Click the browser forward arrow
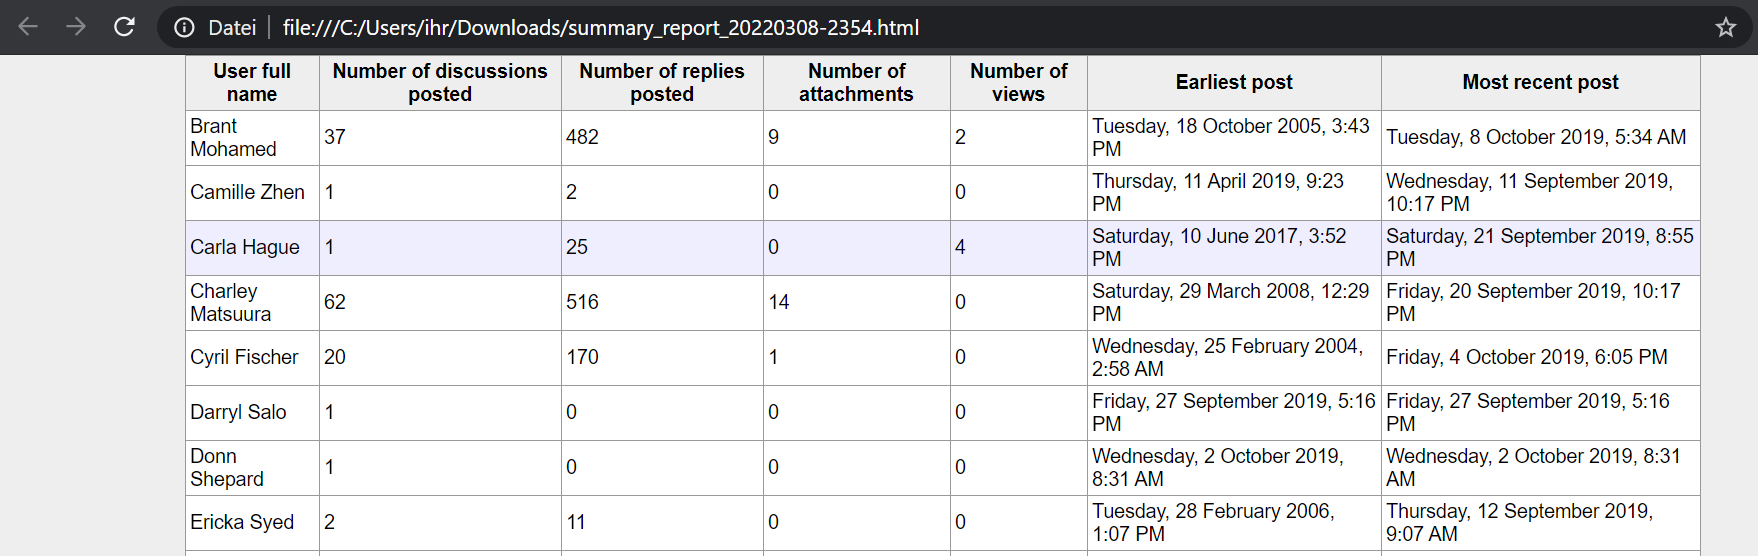Viewport: 1758px width, 556px height. pos(76,27)
